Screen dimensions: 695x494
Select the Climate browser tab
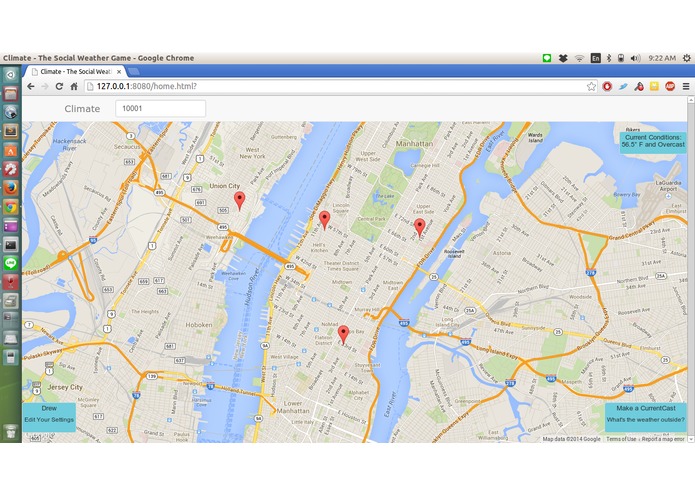[74, 72]
